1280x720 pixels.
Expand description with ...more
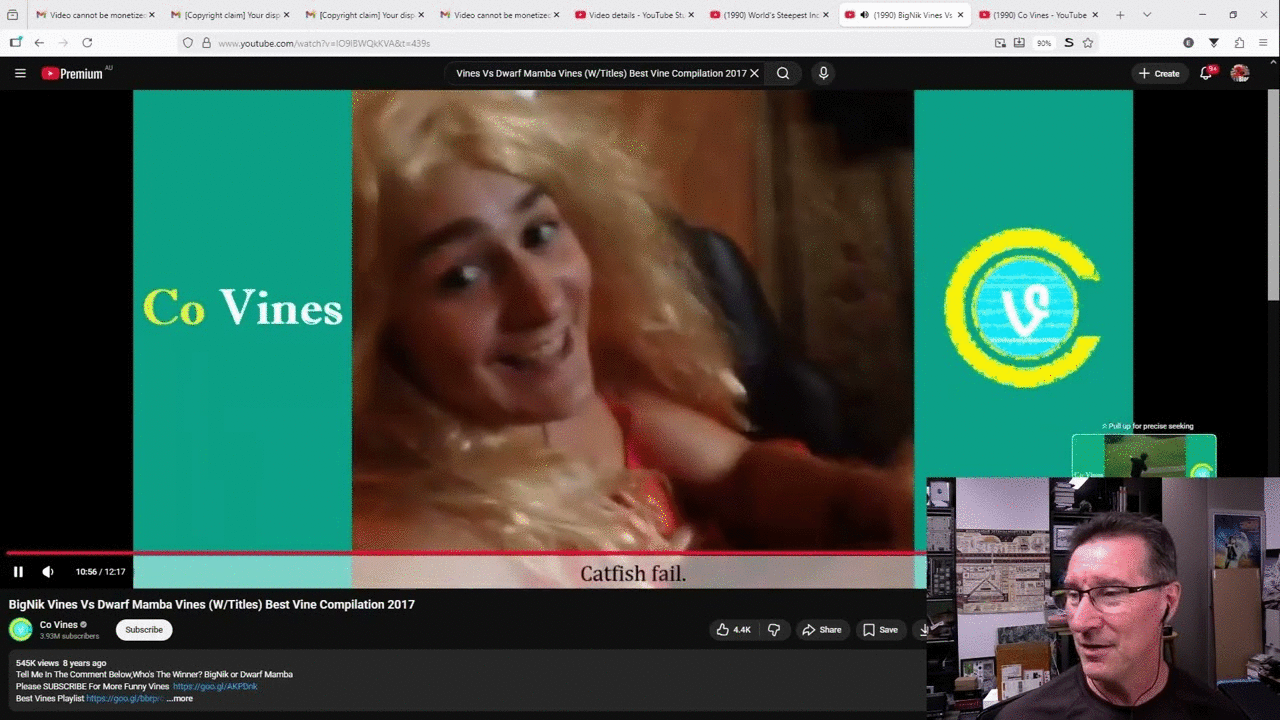[180, 698]
